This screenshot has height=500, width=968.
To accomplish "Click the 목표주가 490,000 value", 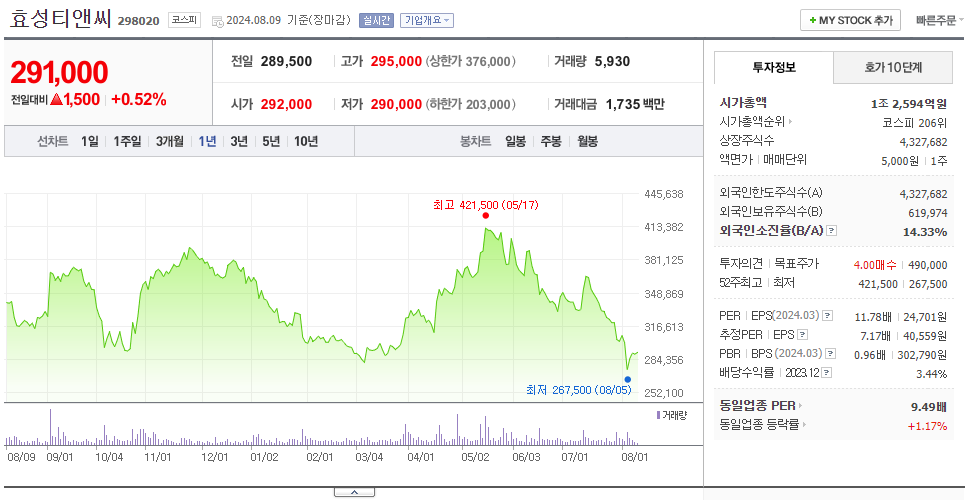I will coord(928,265).
